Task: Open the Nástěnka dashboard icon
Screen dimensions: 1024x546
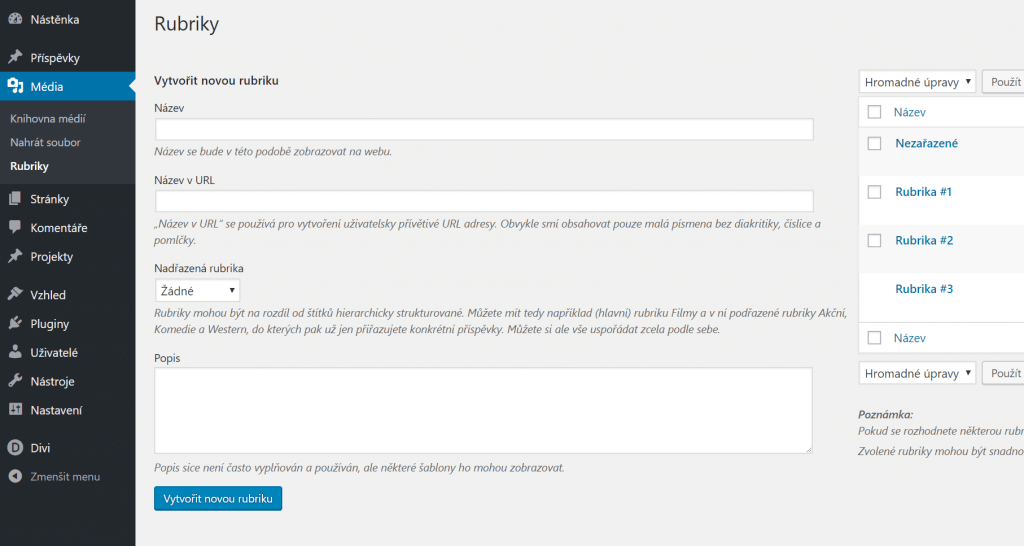Action: point(15,20)
